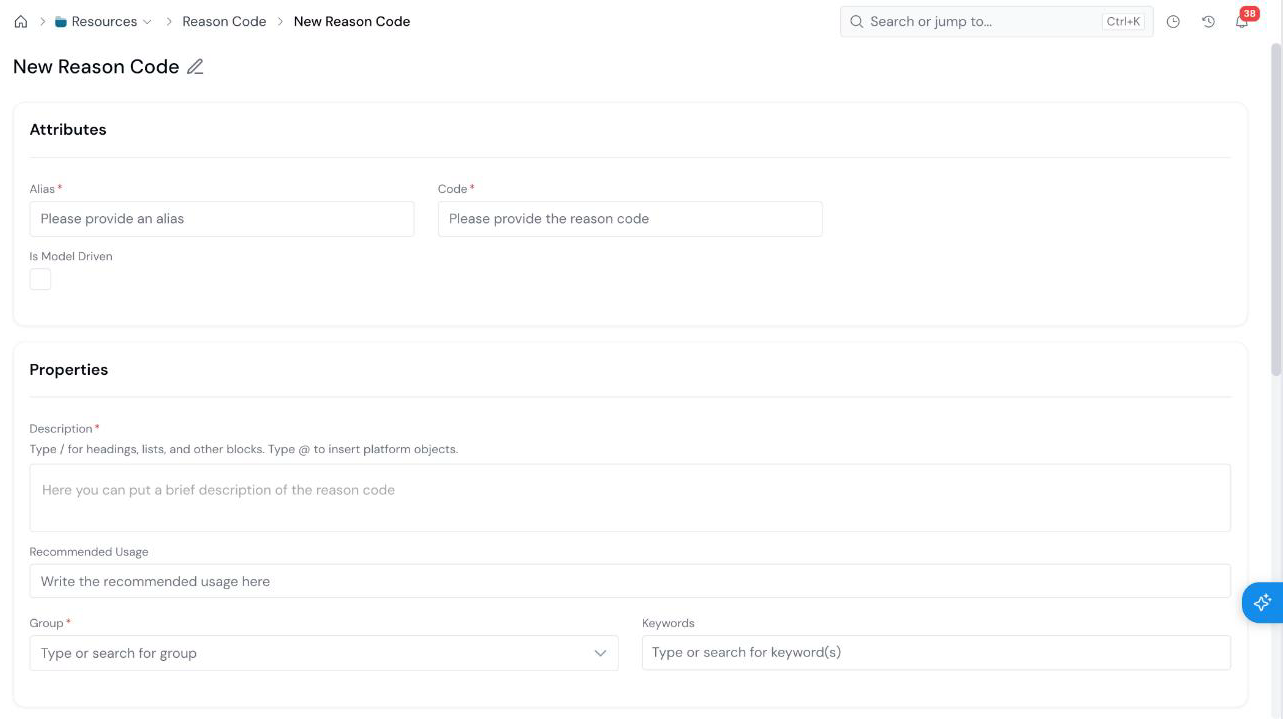Go to the home icon in breadcrumb
Image resolution: width=1283 pixels, height=719 pixels.
pyautogui.click(x=21, y=21)
